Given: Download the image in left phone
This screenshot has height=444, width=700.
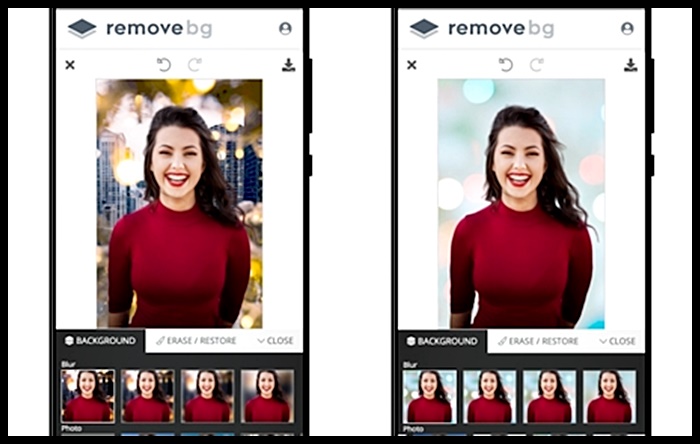Looking at the screenshot, I should 288,65.
